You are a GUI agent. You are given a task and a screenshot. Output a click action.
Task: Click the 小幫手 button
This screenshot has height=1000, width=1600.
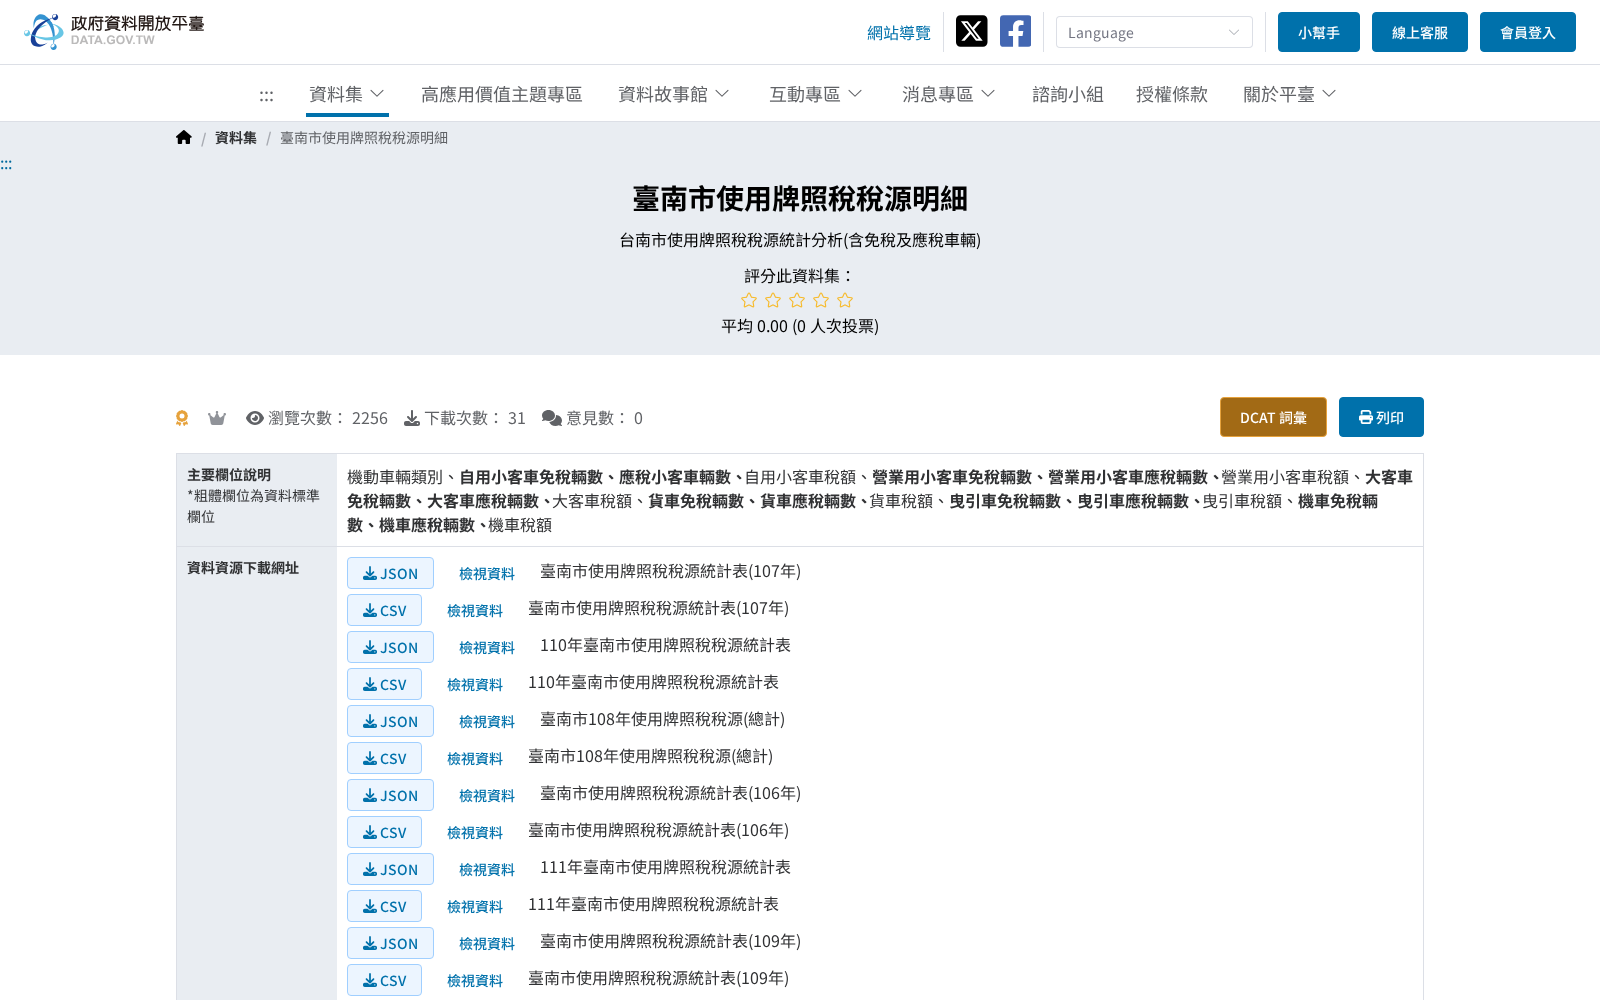coord(1319,32)
